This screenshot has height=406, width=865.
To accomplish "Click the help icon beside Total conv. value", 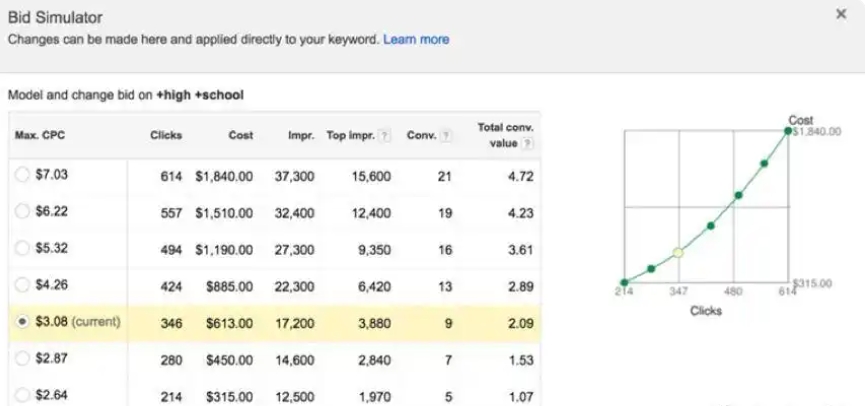I will [x=527, y=143].
